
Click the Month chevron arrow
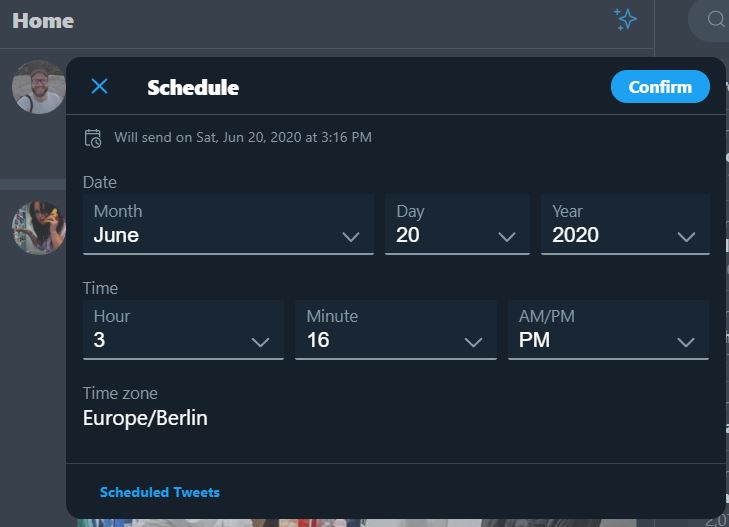[351, 237]
